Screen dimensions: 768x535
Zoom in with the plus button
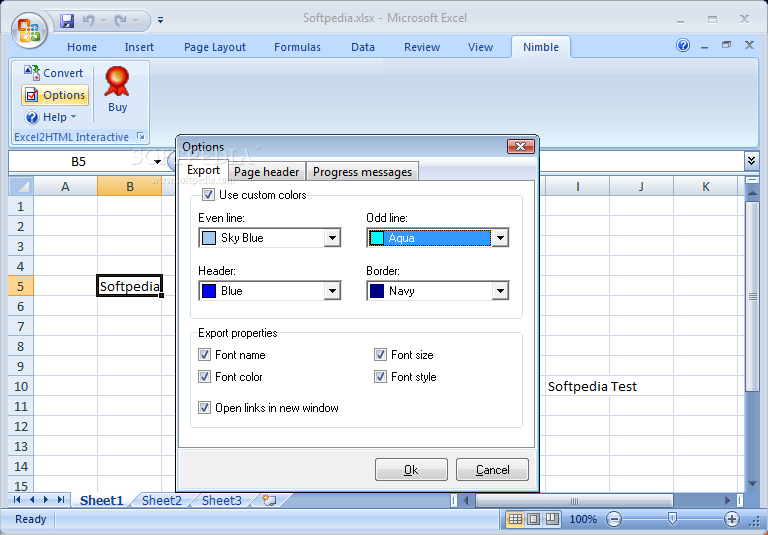(x=731, y=519)
